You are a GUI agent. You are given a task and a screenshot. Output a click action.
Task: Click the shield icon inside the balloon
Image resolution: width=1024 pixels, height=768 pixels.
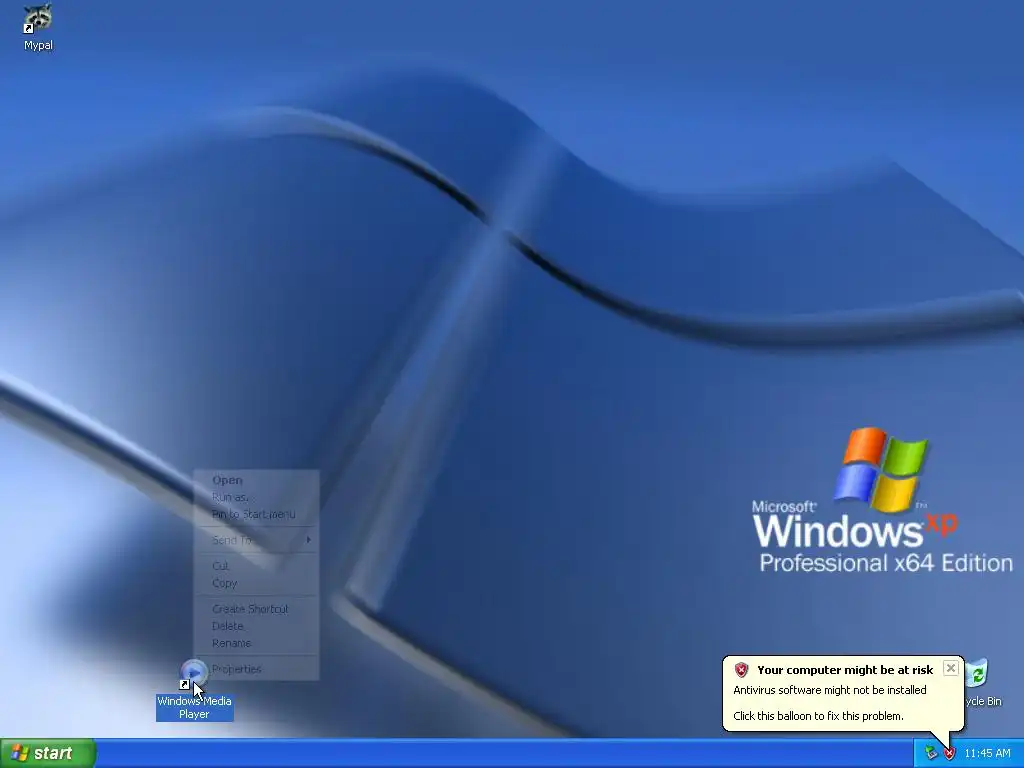[741, 670]
